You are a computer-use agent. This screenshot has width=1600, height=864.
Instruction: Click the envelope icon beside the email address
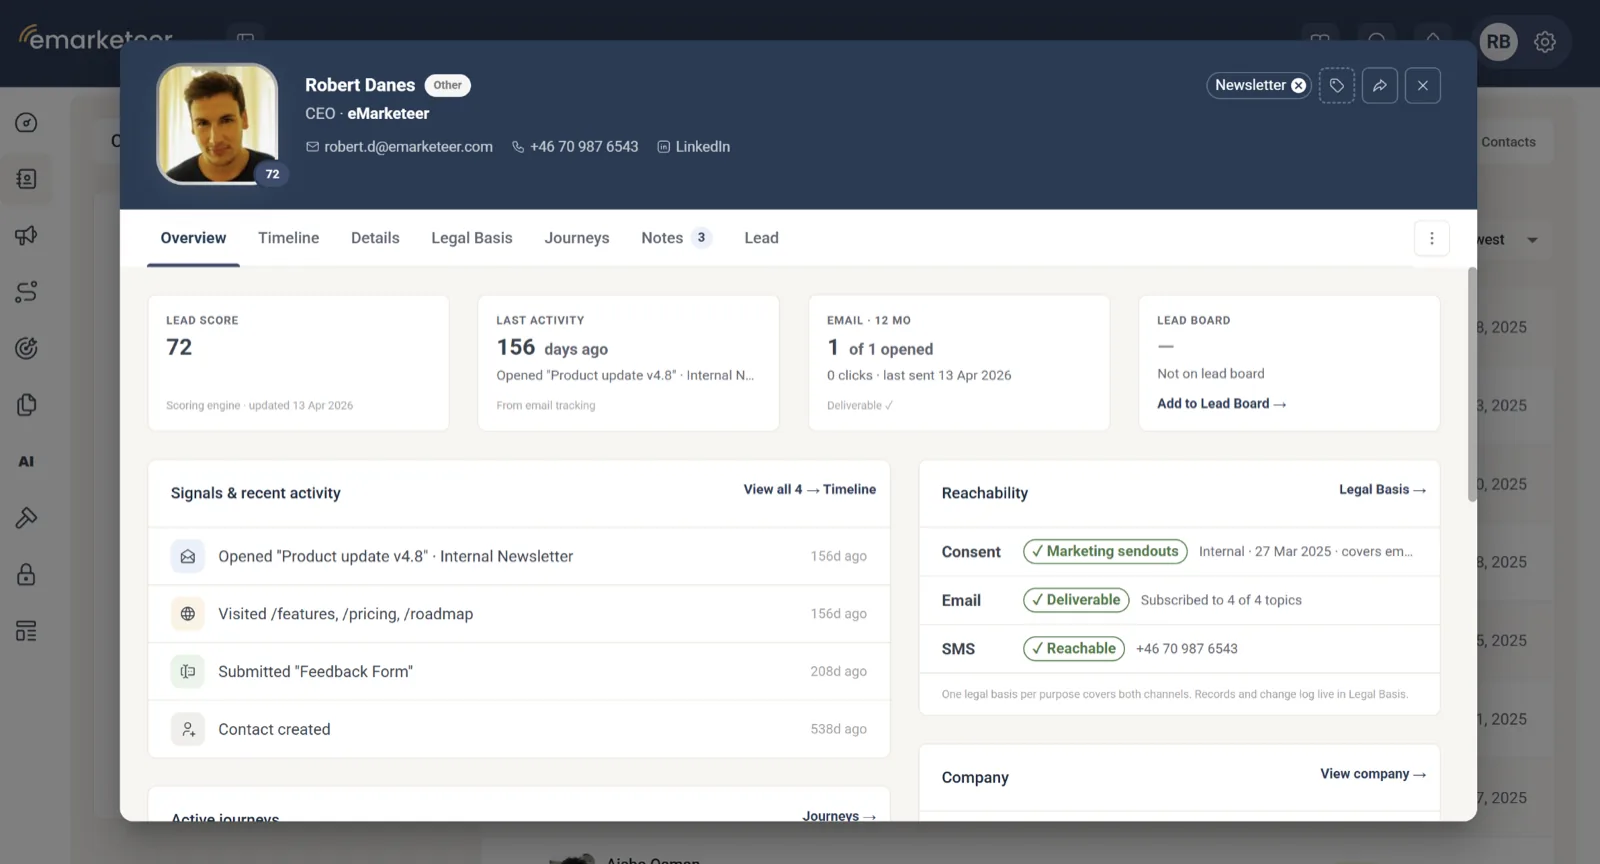pos(312,147)
